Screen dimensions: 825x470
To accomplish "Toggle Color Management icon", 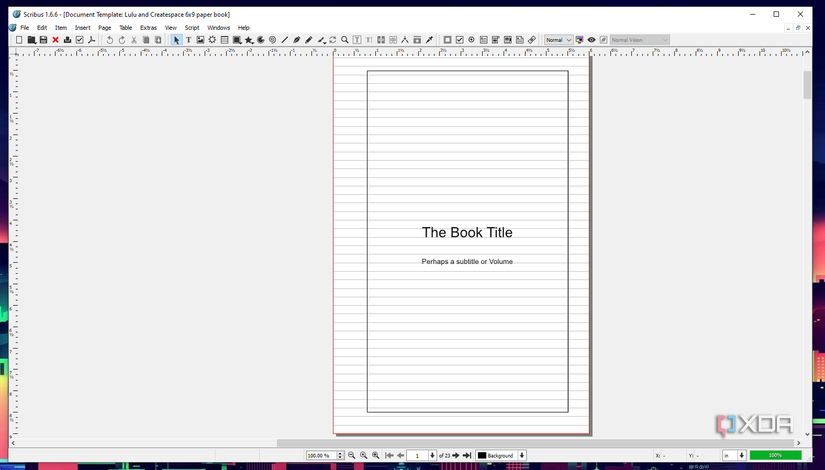I will click(579, 40).
